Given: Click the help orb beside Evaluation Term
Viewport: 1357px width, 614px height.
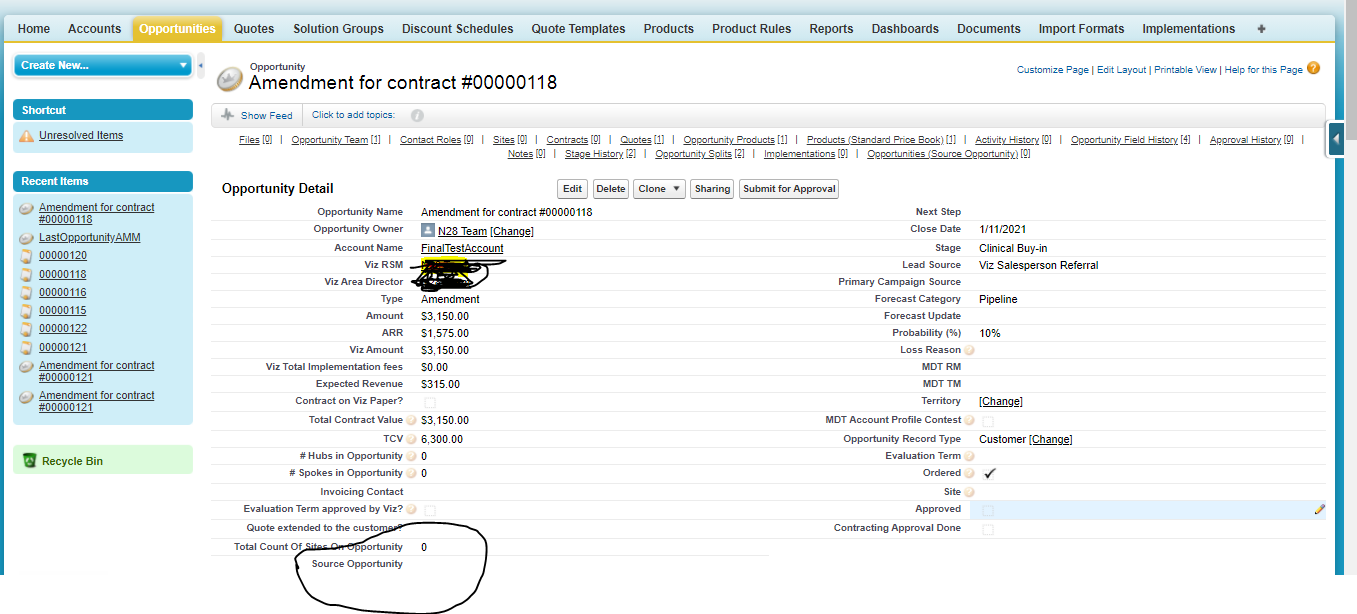Looking at the screenshot, I should click(x=969, y=456).
